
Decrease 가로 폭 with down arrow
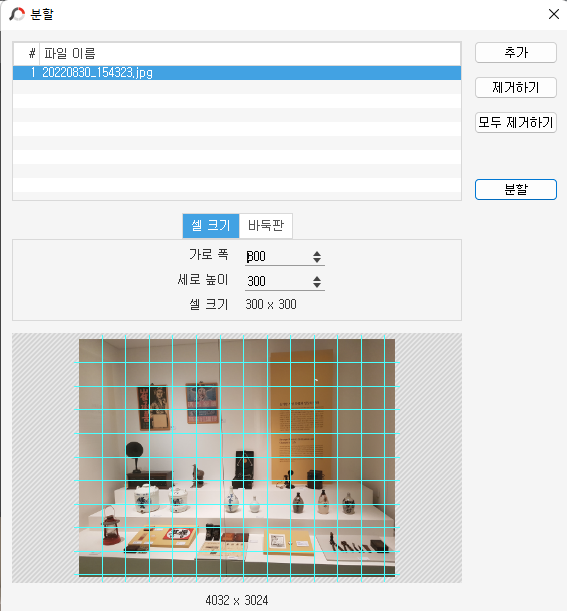click(x=317, y=260)
